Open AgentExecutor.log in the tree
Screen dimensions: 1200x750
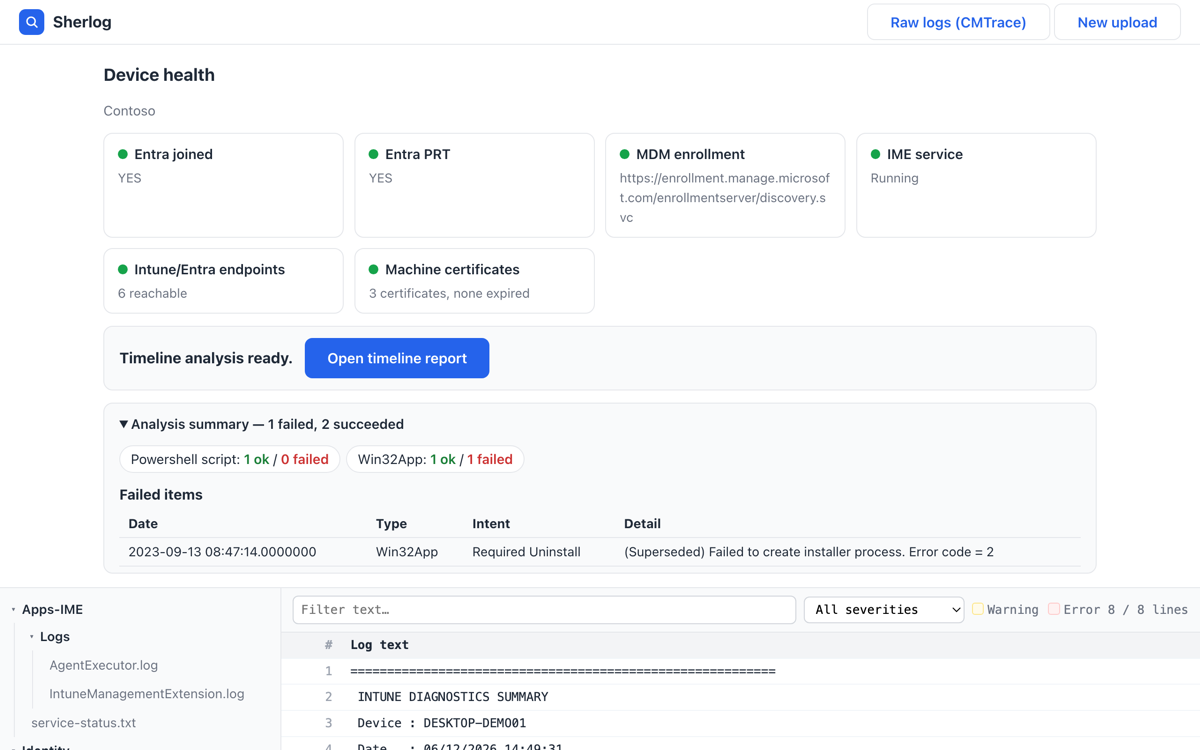[104, 665]
